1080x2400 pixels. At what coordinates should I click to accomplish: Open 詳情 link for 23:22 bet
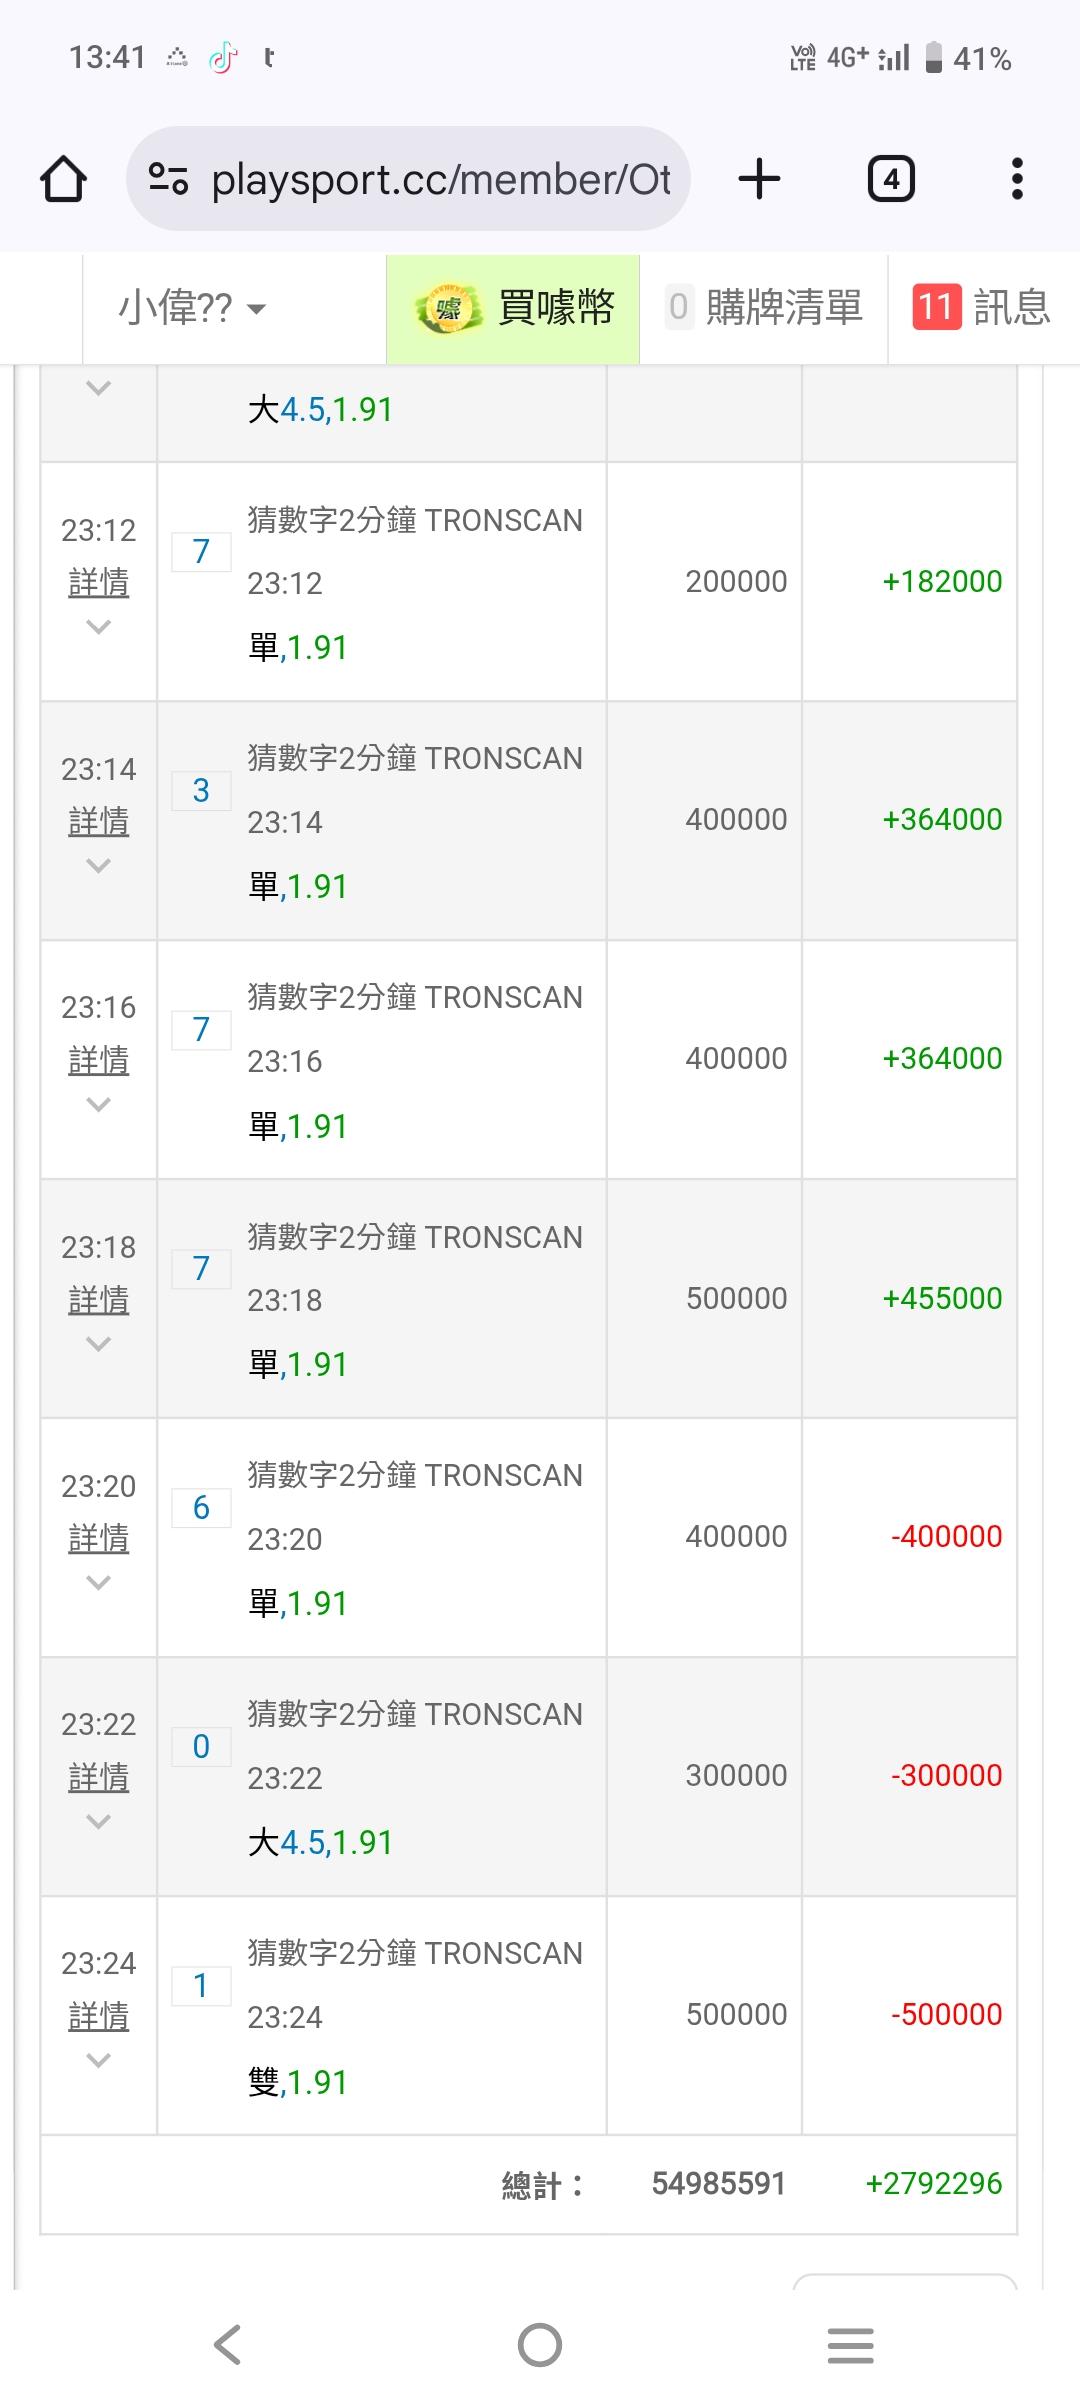(98, 1778)
